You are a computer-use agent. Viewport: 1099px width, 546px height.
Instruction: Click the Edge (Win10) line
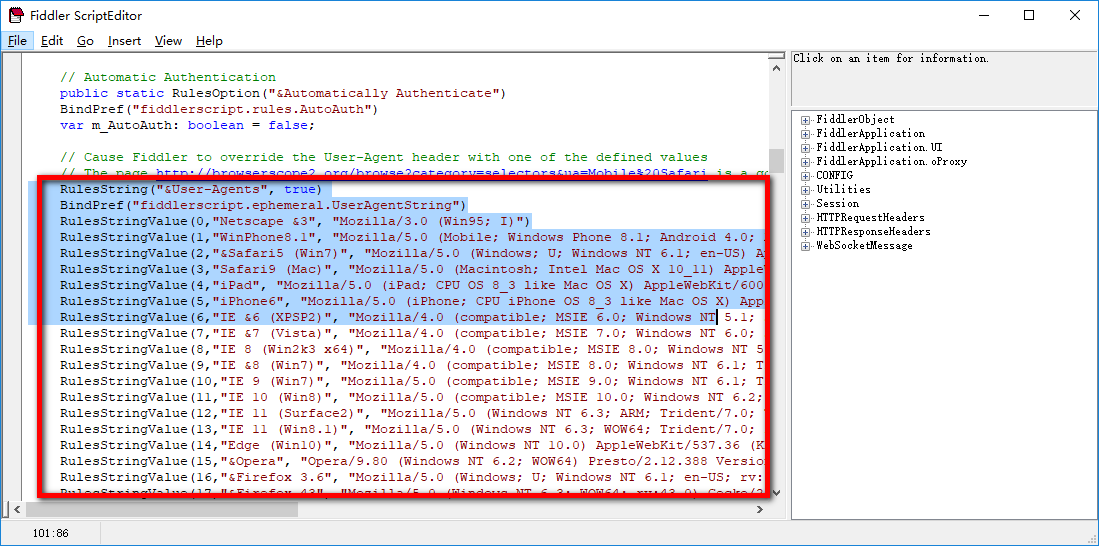click(412, 445)
